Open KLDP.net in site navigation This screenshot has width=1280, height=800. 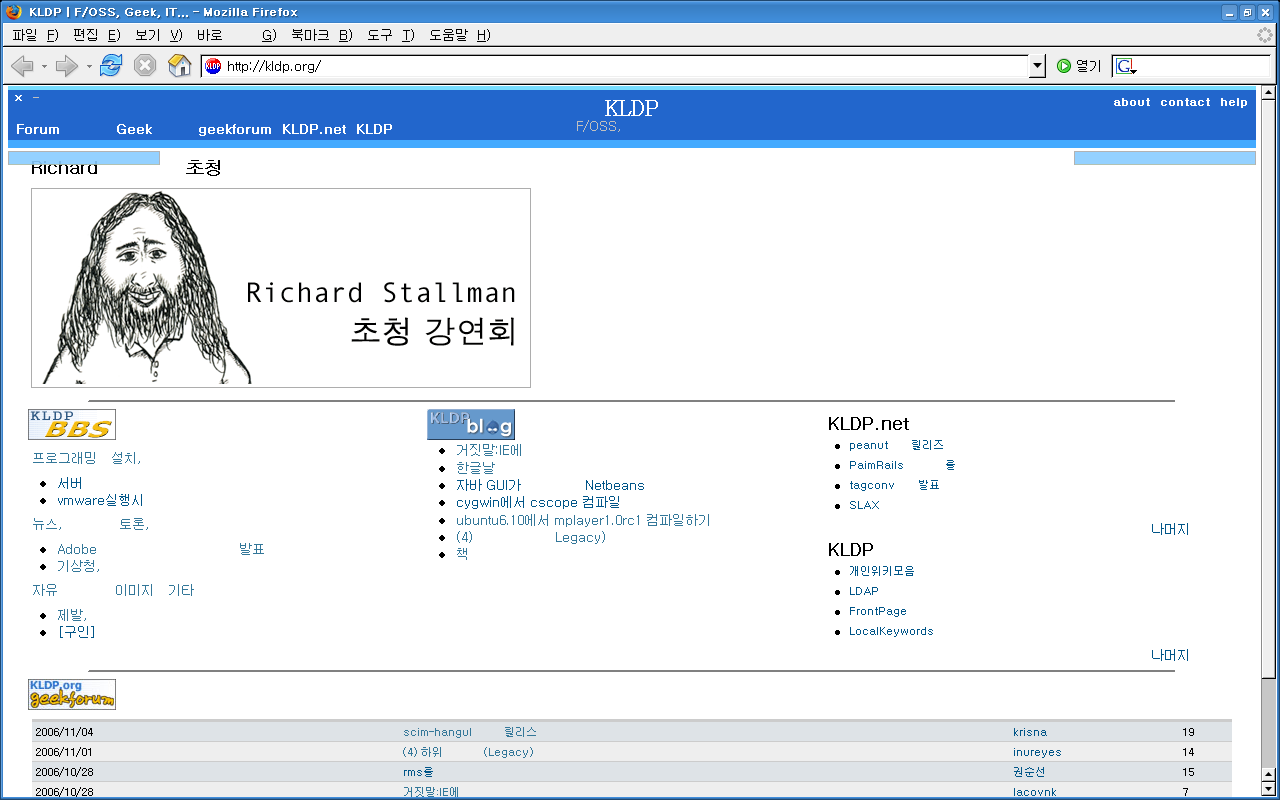pos(314,129)
